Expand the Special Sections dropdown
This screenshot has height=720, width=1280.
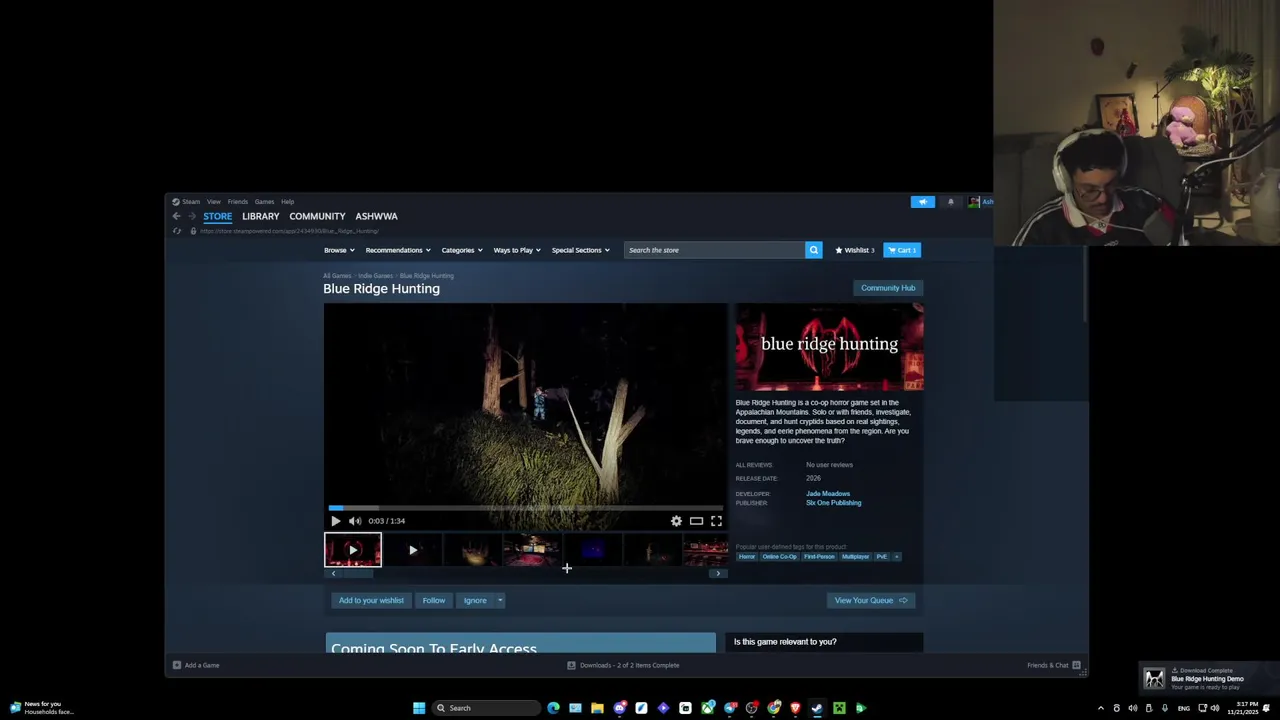click(x=580, y=250)
